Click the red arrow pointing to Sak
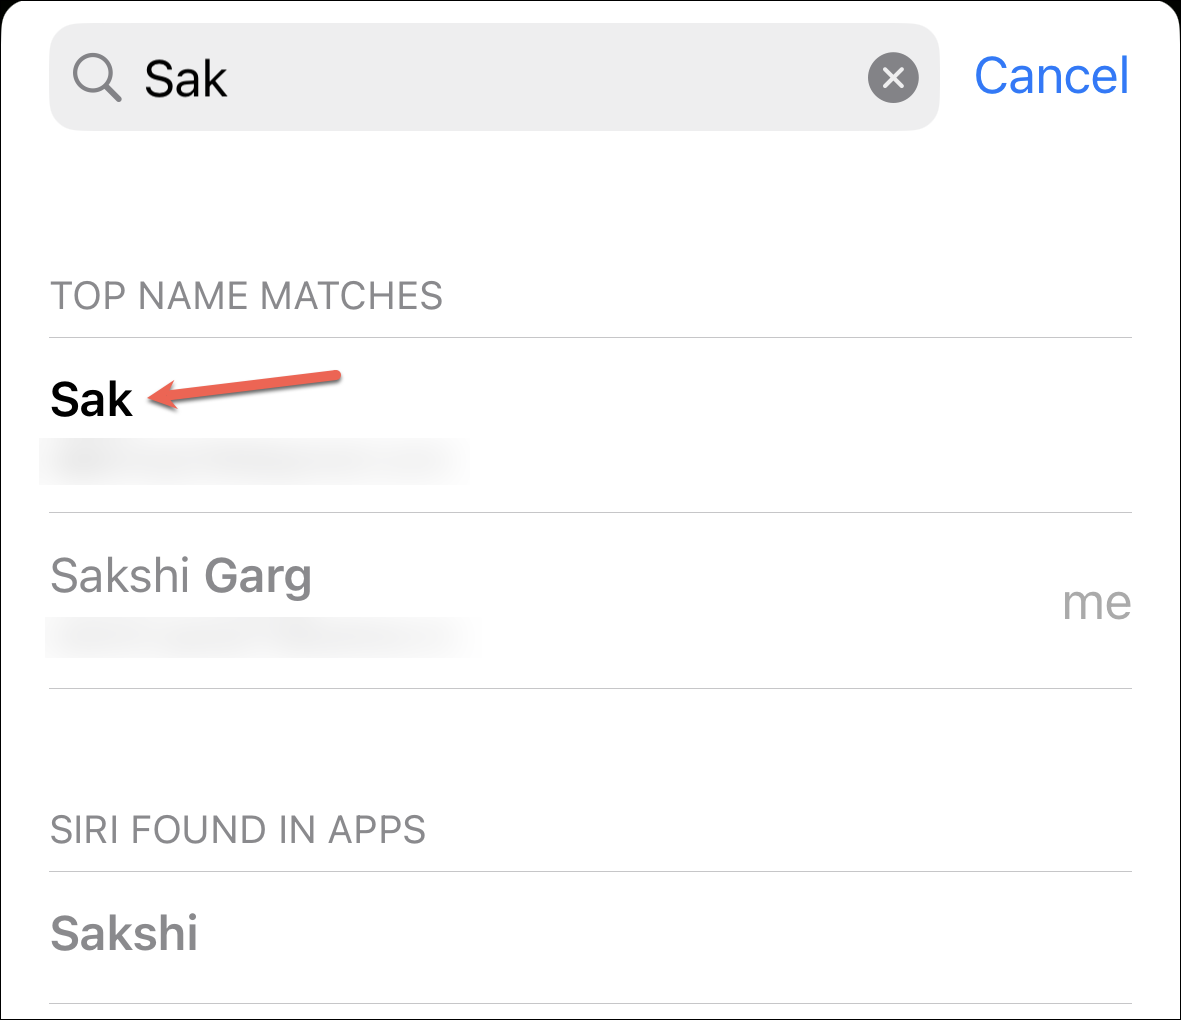Image resolution: width=1181 pixels, height=1020 pixels. tap(244, 389)
